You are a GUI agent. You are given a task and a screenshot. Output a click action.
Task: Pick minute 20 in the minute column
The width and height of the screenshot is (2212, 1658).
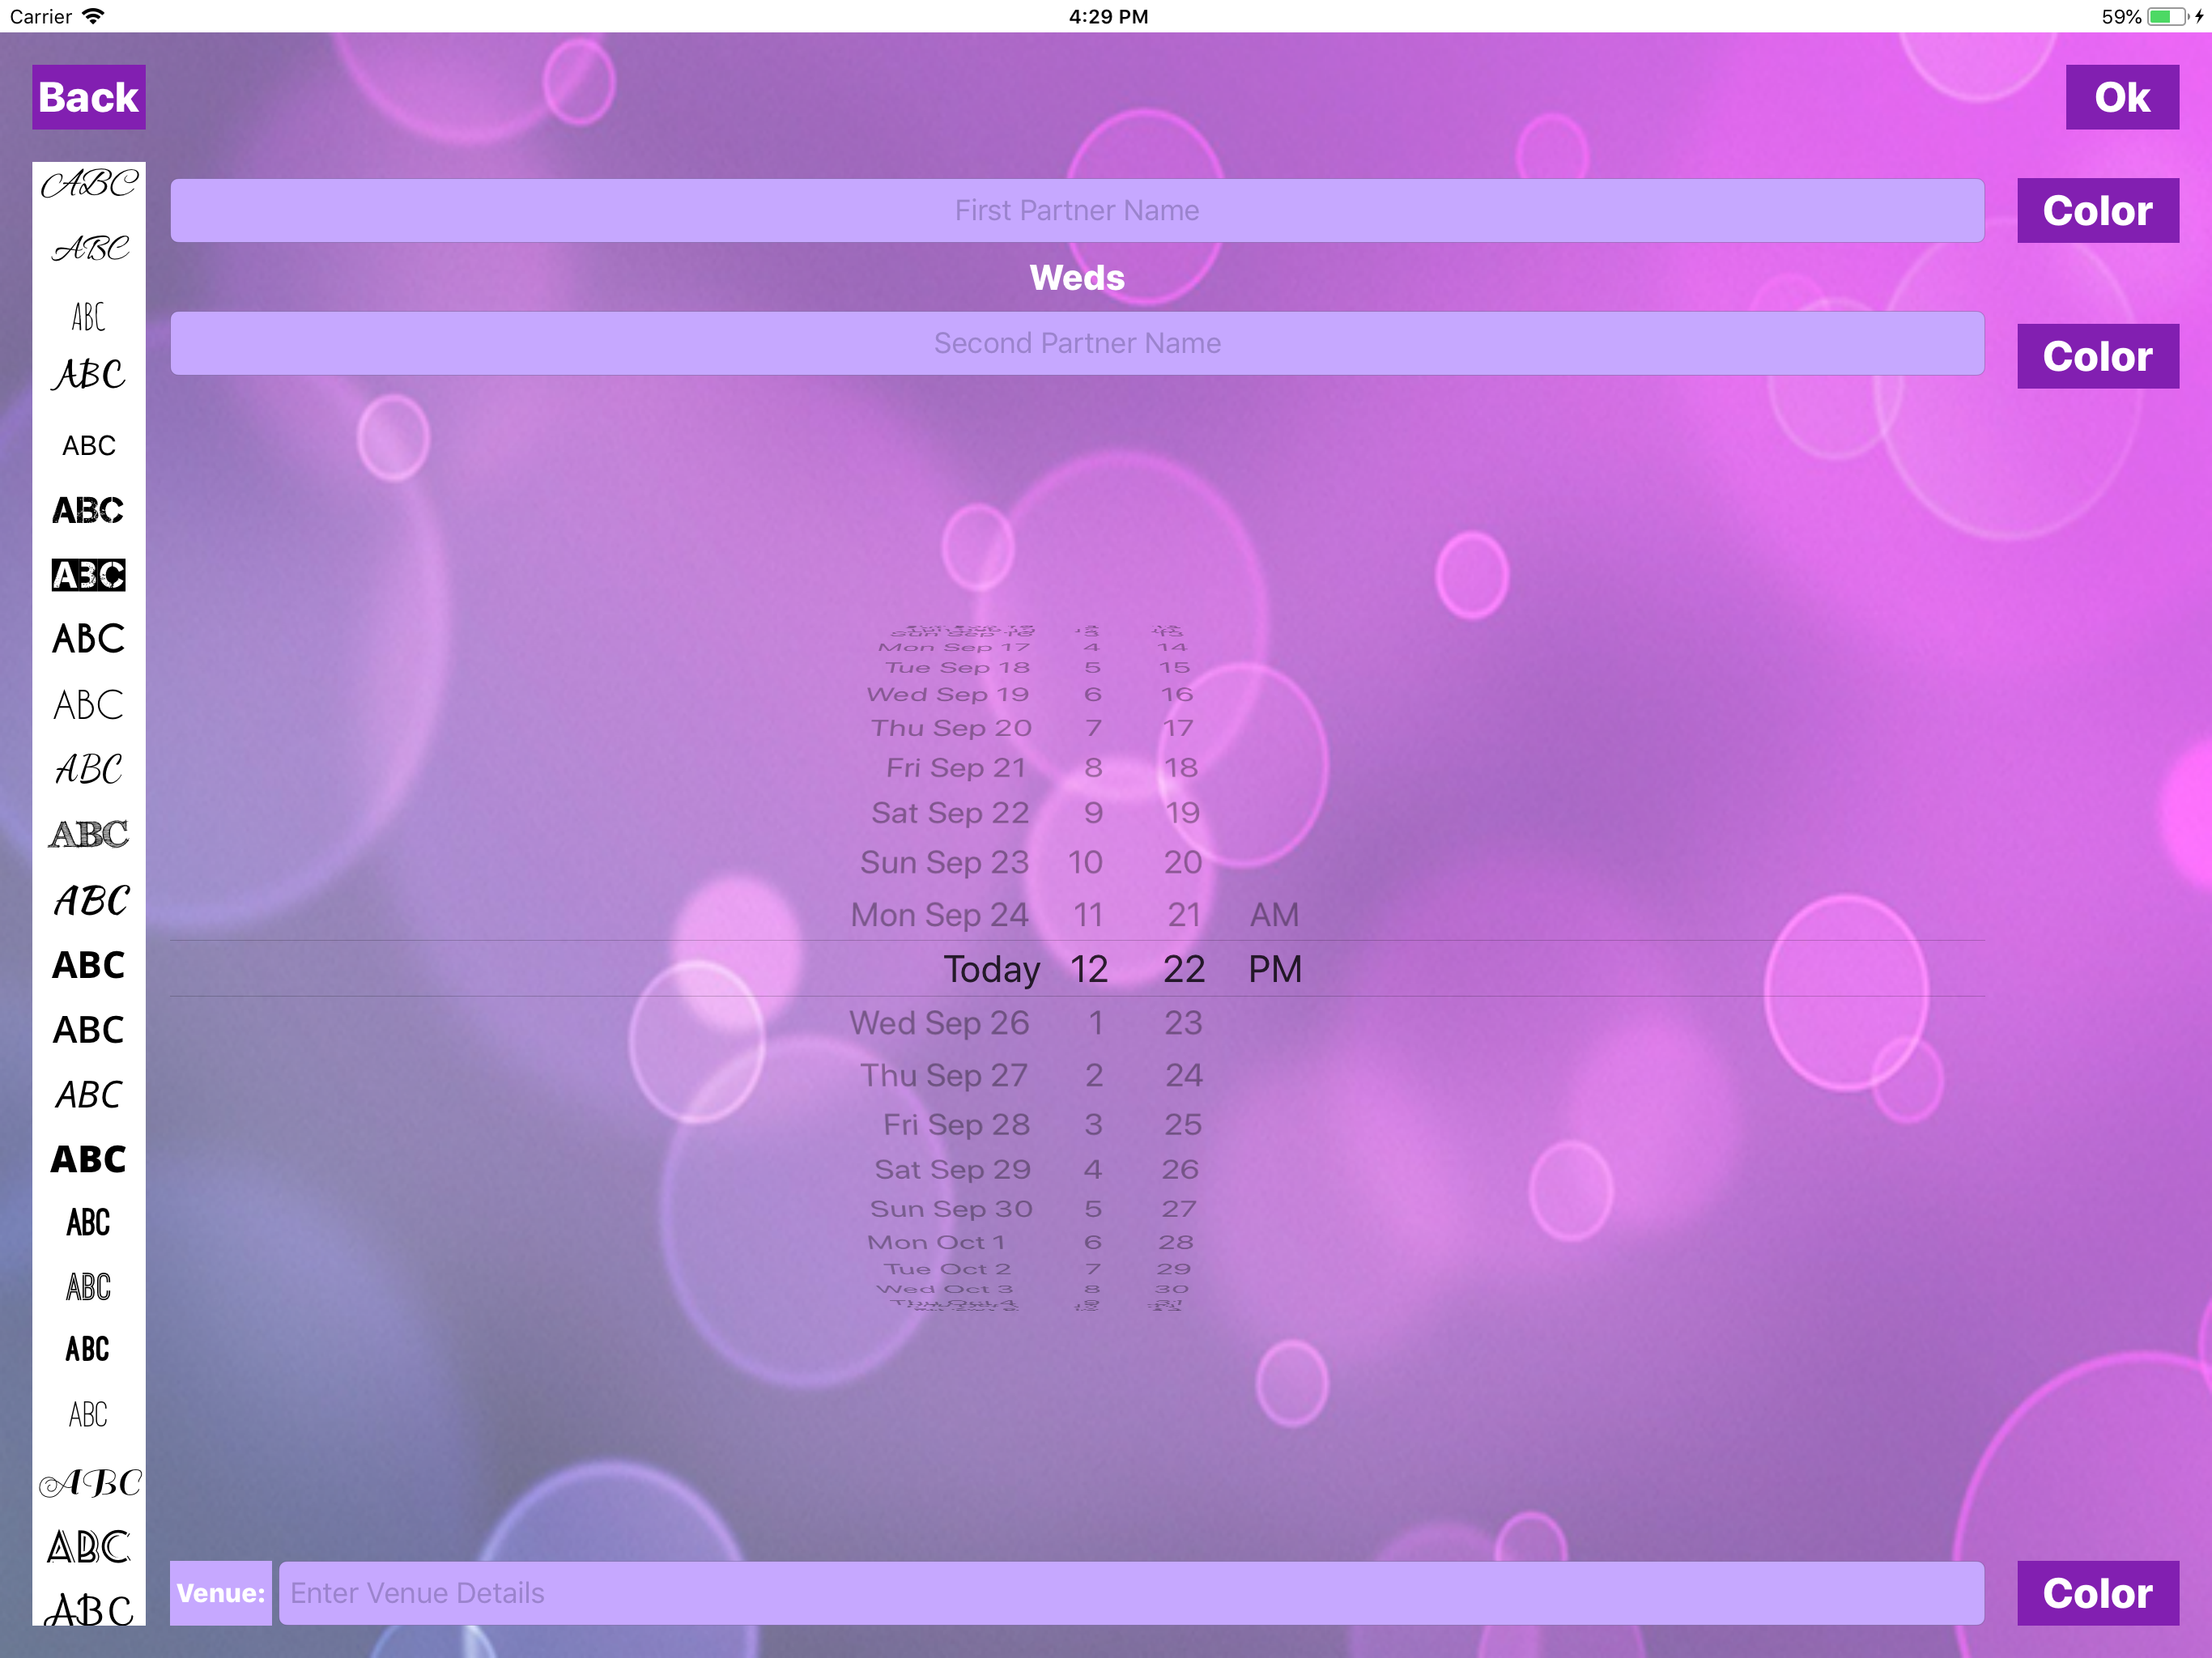click(1183, 862)
